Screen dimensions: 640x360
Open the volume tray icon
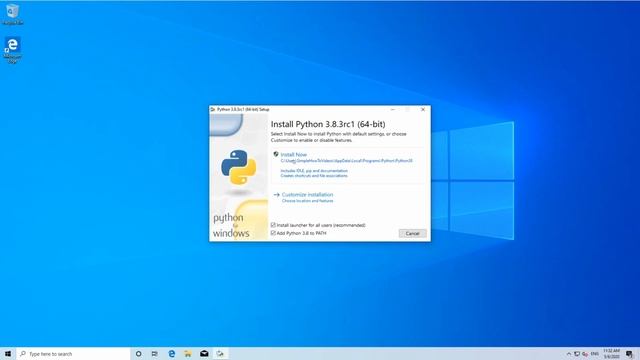tap(585, 354)
